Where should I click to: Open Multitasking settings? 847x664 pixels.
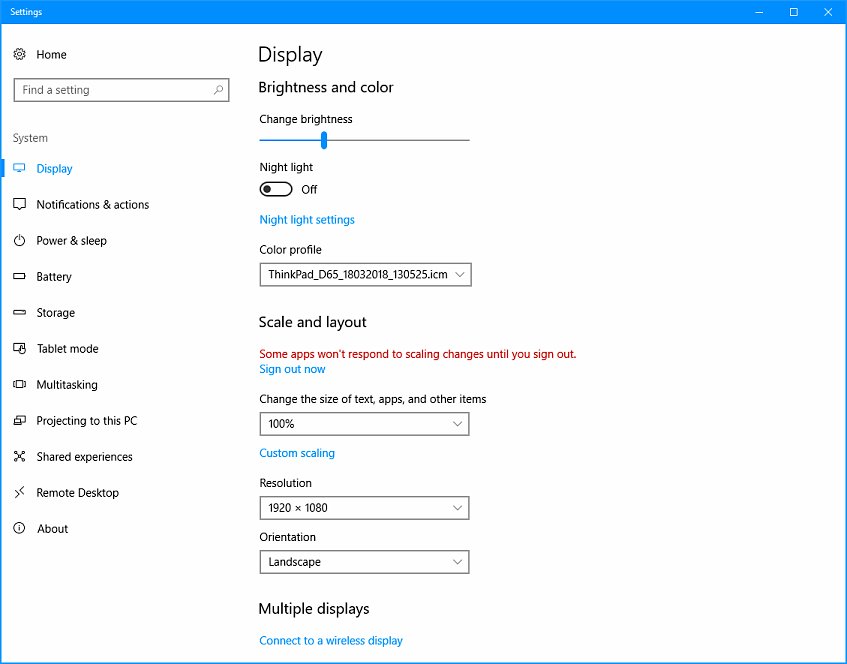coord(67,385)
